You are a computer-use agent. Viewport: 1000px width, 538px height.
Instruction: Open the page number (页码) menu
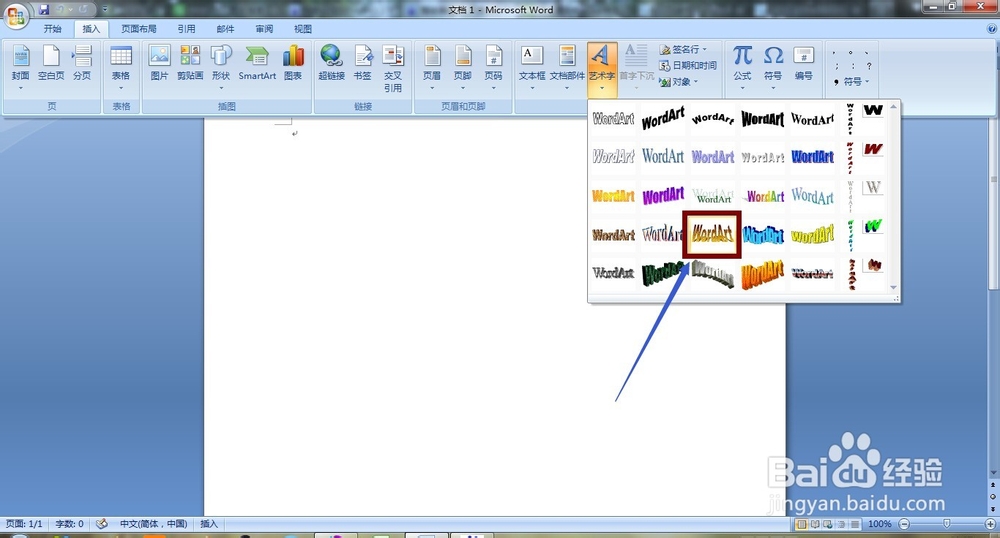tap(493, 67)
